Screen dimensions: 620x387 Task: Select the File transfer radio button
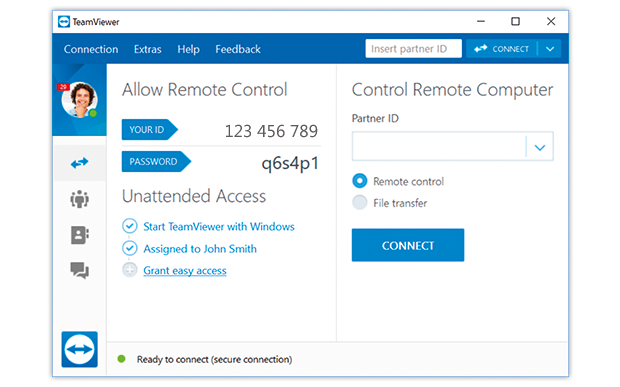coord(359,202)
